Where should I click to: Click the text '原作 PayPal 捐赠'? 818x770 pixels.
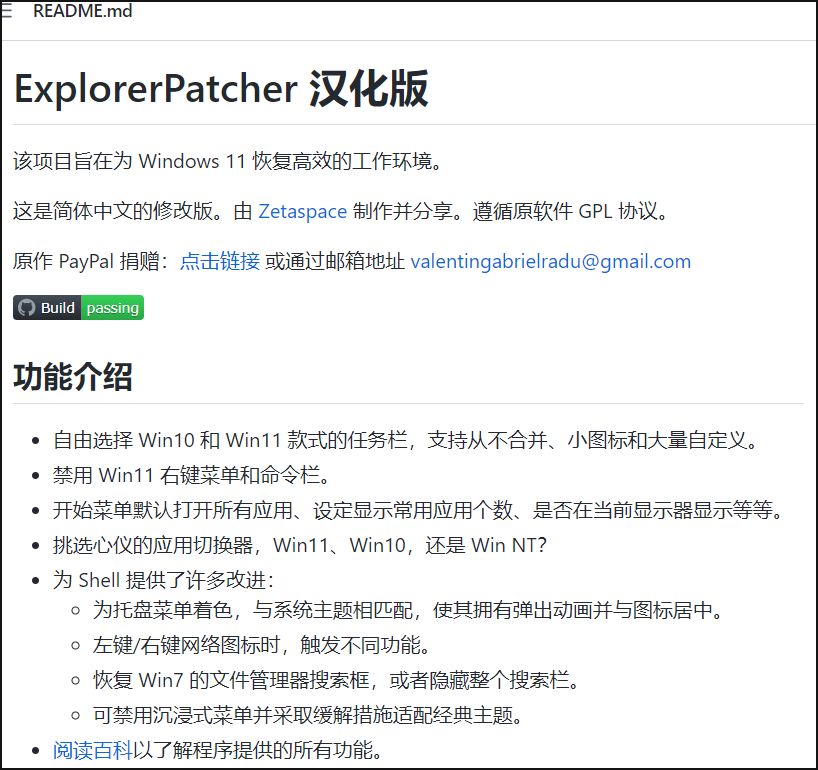86,261
